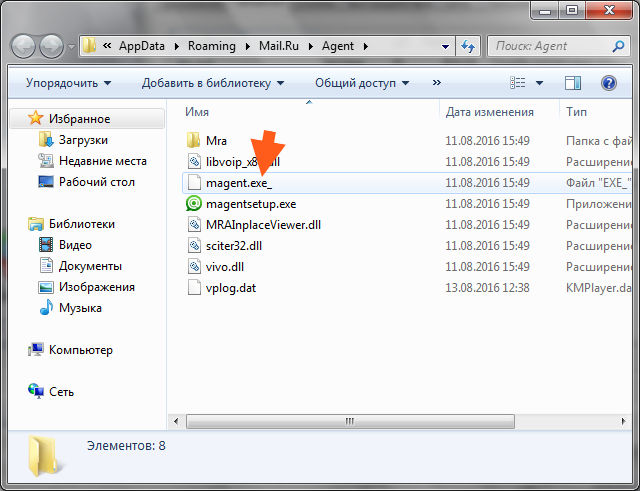
Task: Select the file "MRAInplaceViewer.dll"
Action: pos(263,225)
